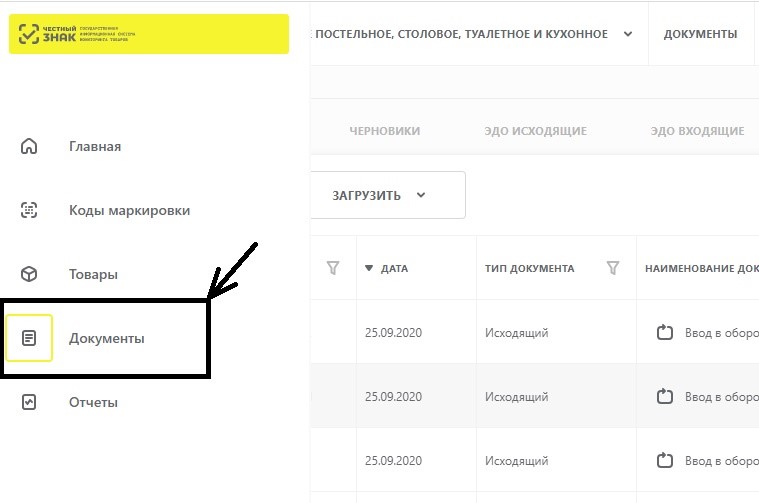Click the filter icon left of ДАТА

coord(333,268)
